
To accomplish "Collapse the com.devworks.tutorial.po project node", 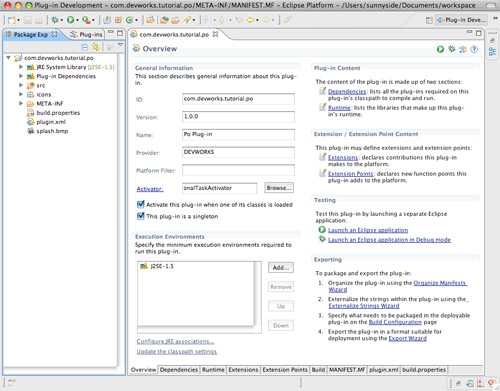I will tap(9, 58).
